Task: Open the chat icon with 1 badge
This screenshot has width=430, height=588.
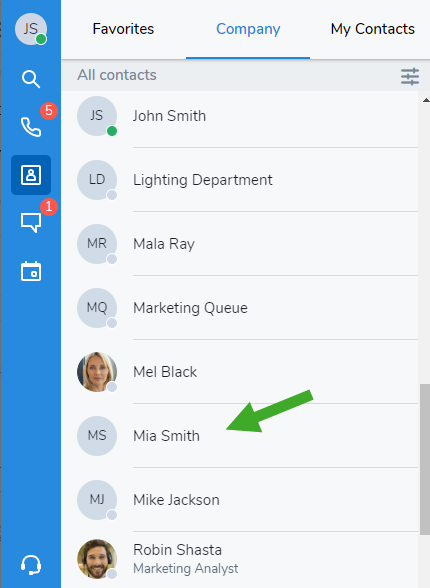Action: (x=31, y=223)
